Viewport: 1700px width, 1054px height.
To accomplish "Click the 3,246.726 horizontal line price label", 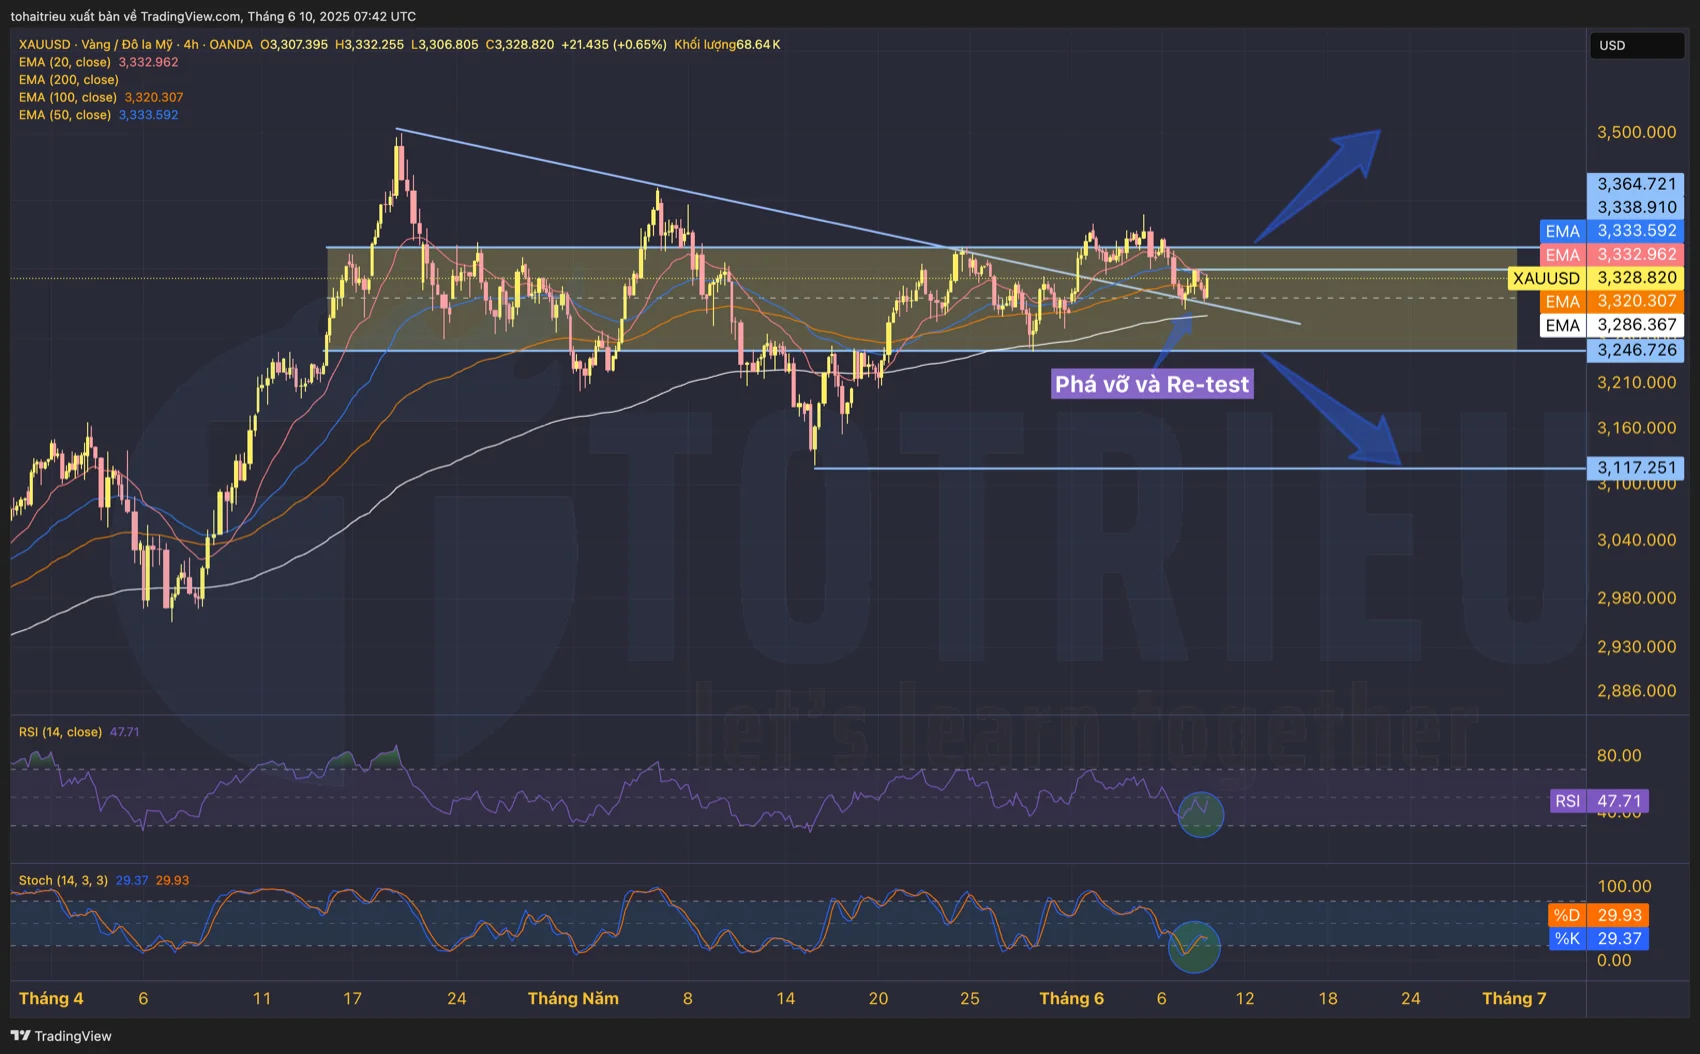I will tap(1636, 350).
